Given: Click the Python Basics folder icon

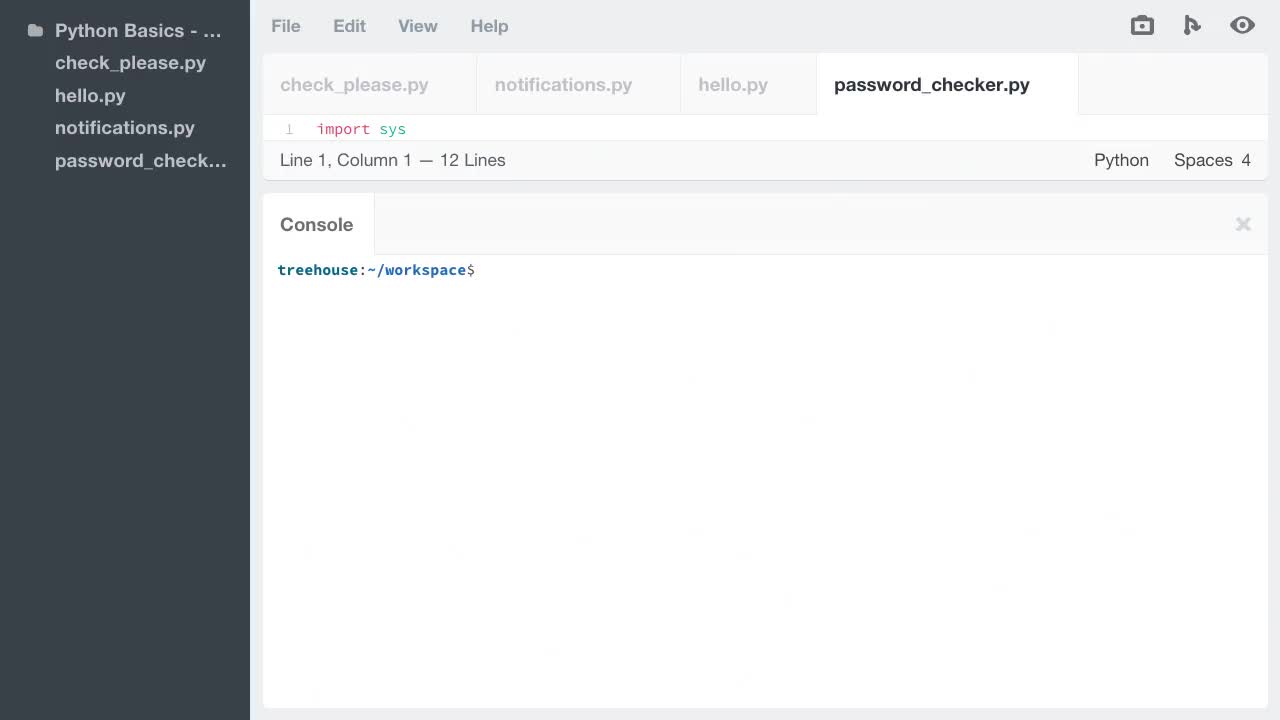Looking at the screenshot, I should (35, 30).
